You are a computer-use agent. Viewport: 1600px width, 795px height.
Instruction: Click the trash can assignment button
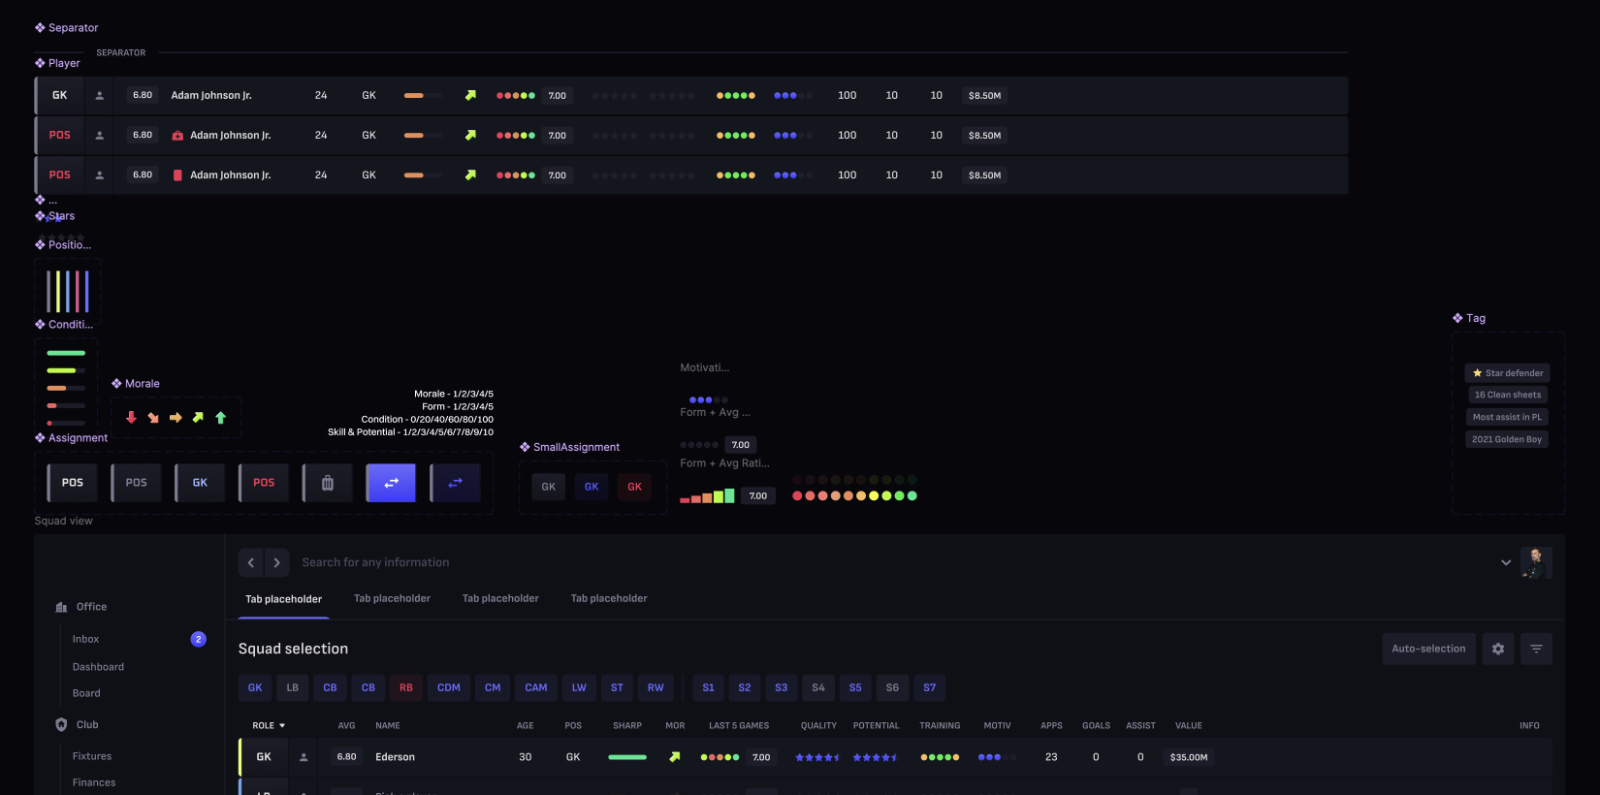click(328, 483)
